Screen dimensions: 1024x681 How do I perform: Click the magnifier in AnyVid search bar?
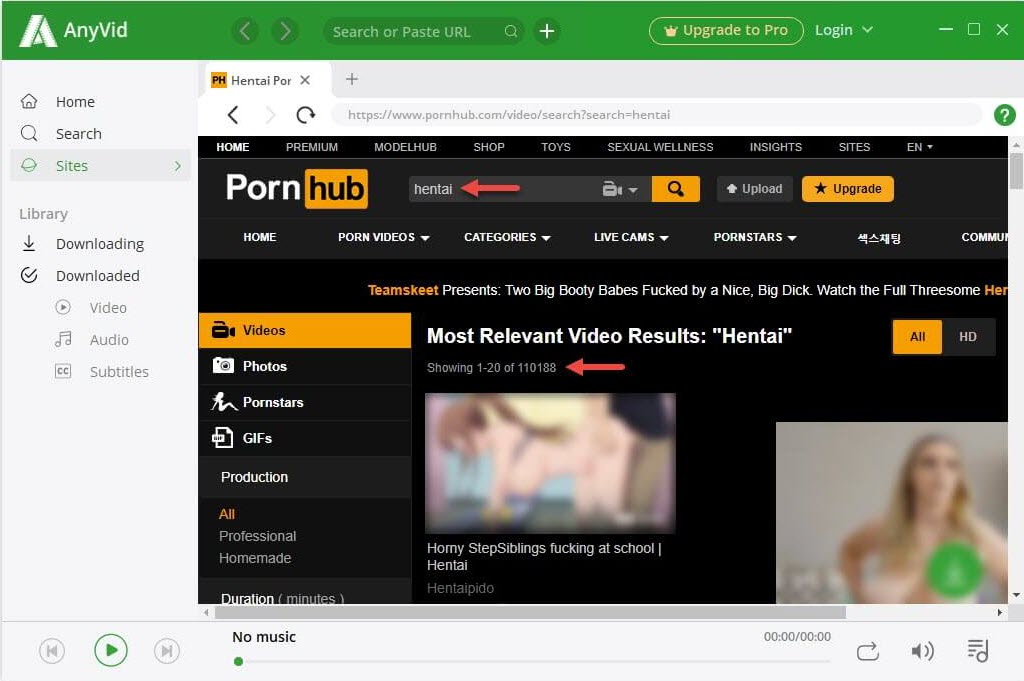click(x=511, y=31)
